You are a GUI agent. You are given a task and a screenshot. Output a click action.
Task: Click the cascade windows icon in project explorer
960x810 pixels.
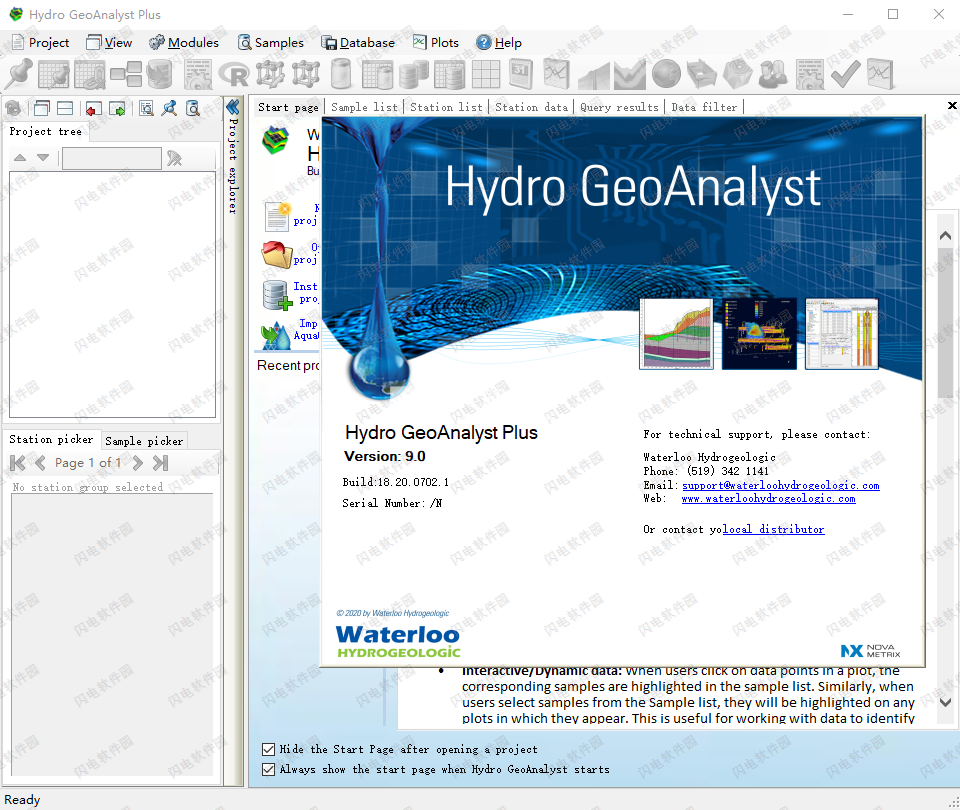click(x=42, y=108)
